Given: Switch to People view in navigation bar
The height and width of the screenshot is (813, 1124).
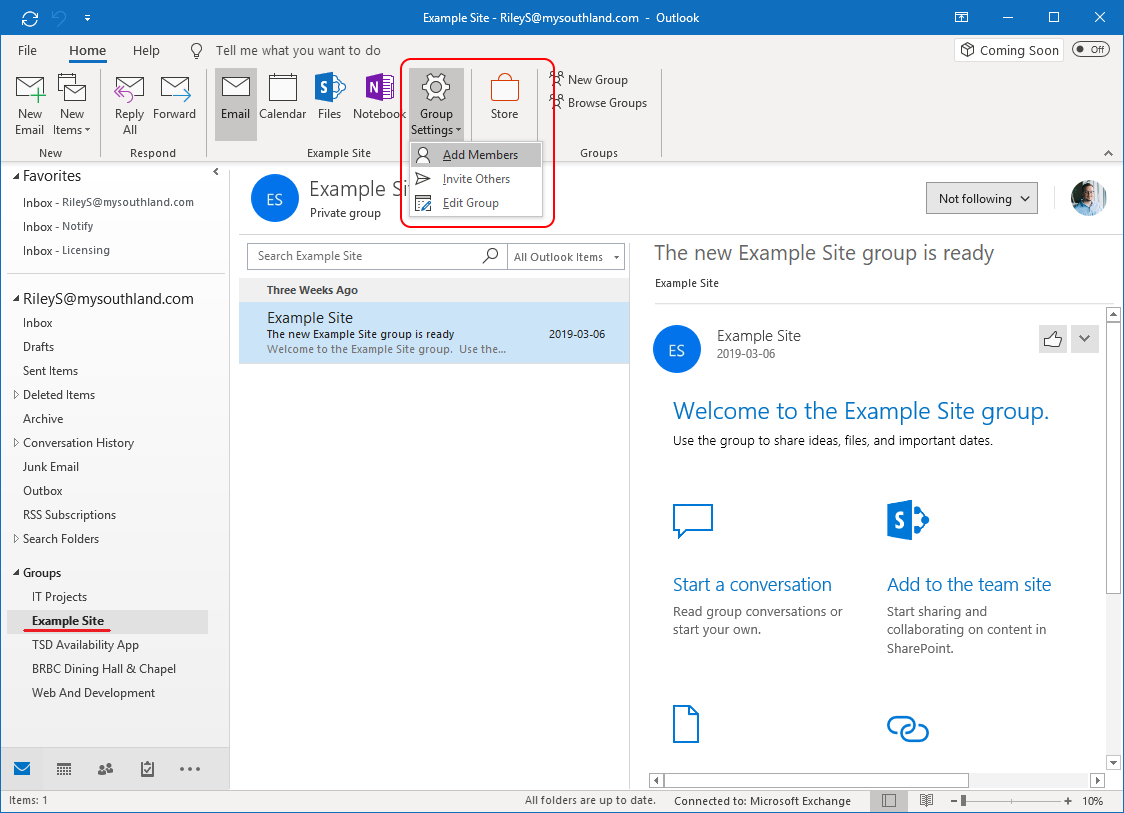Looking at the screenshot, I should [x=105, y=769].
